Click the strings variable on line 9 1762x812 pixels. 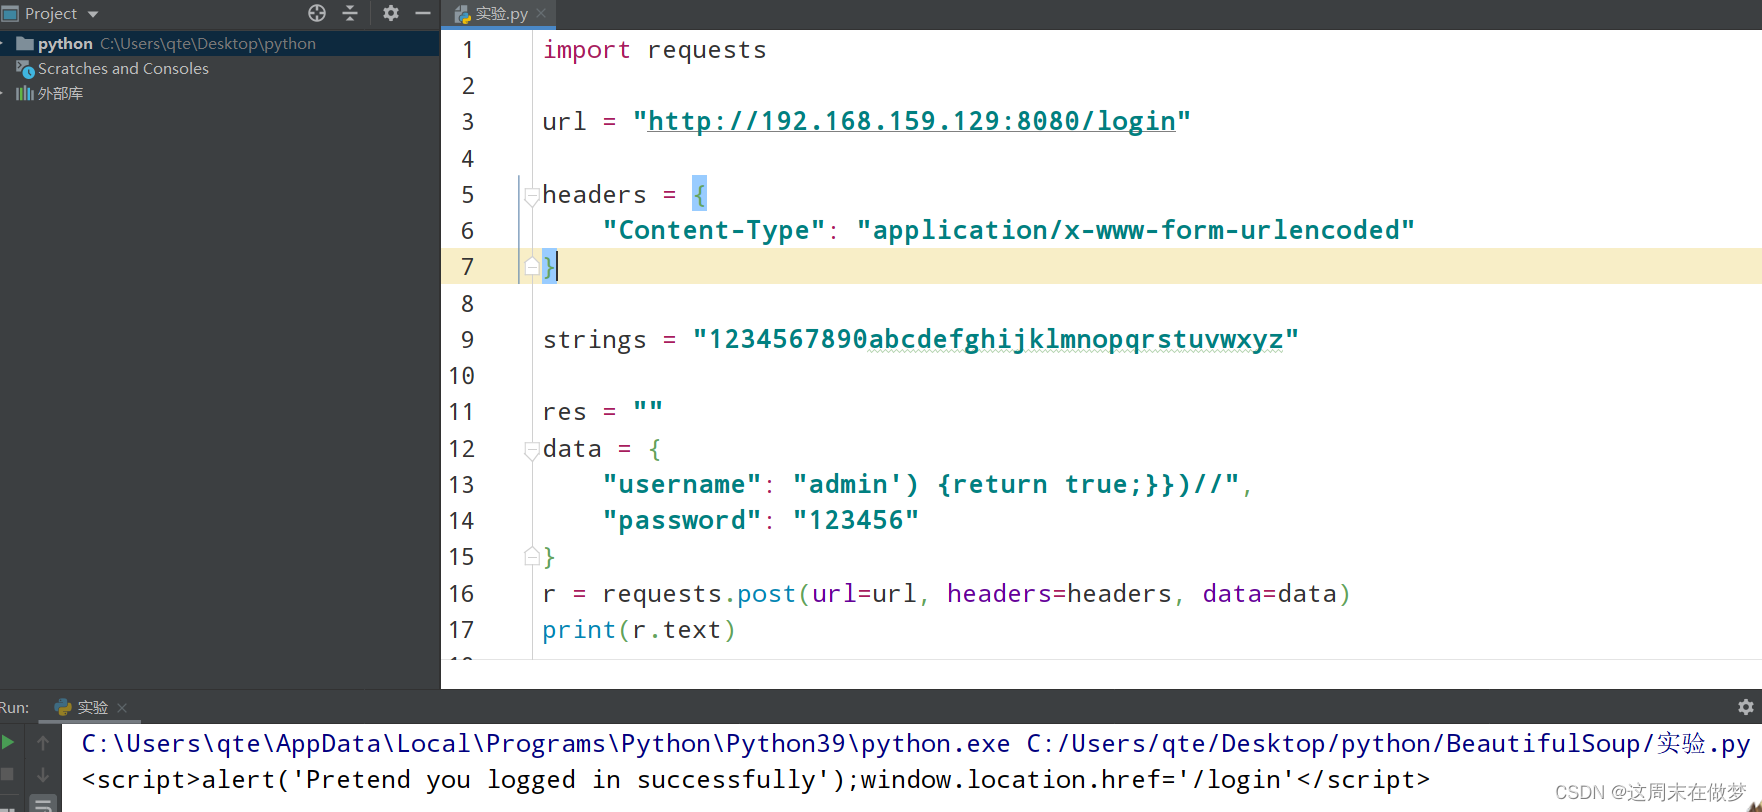click(595, 340)
